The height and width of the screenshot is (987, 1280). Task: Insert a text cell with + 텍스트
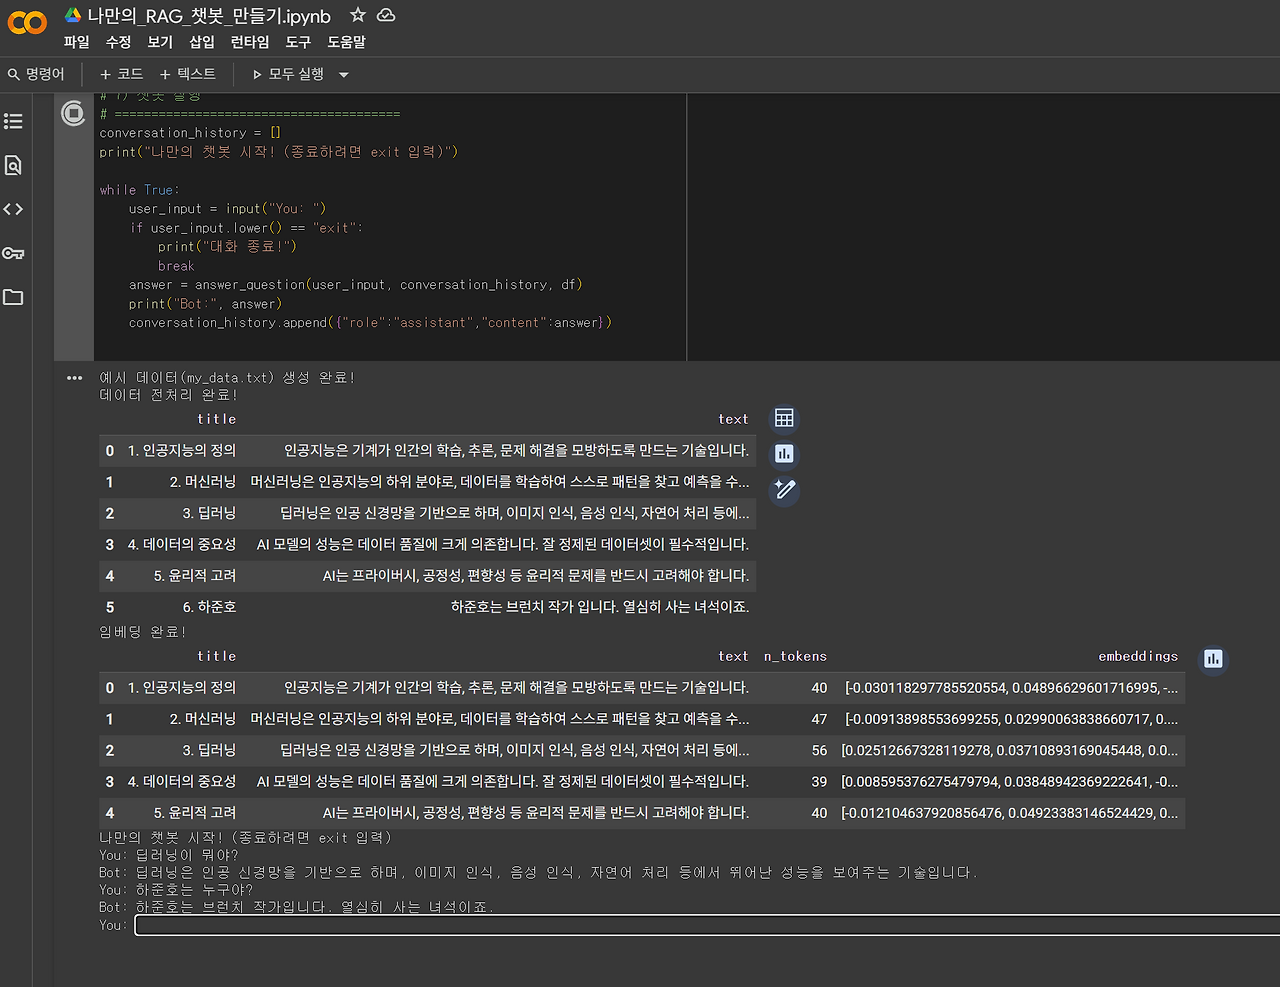188,74
